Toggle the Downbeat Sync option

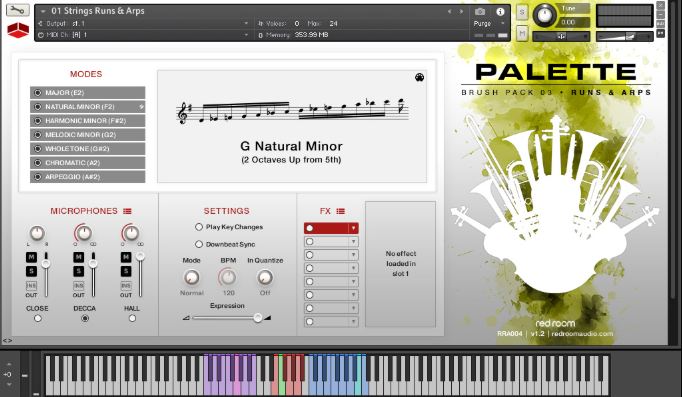click(x=199, y=244)
